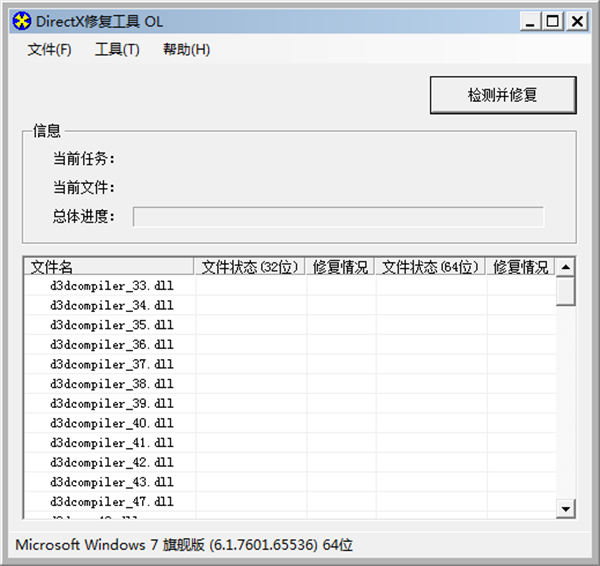Click the 总体进度 progress bar
This screenshot has width=600, height=566.
[x=338, y=217]
